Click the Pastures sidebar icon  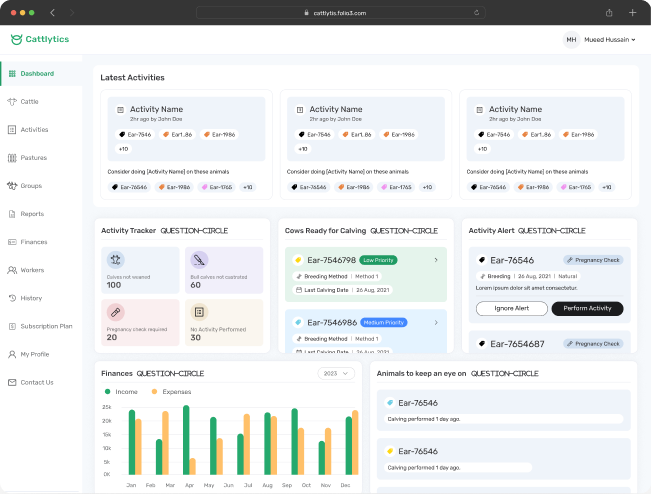tap(11, 157)
